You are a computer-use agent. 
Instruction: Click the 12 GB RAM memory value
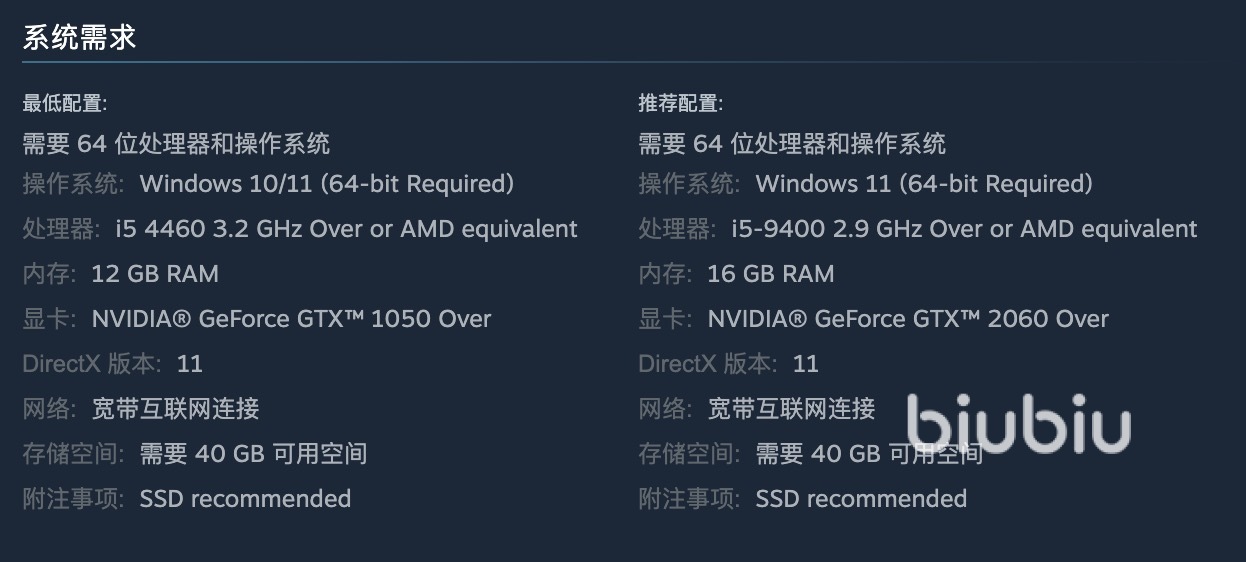(x=155, y=274)
